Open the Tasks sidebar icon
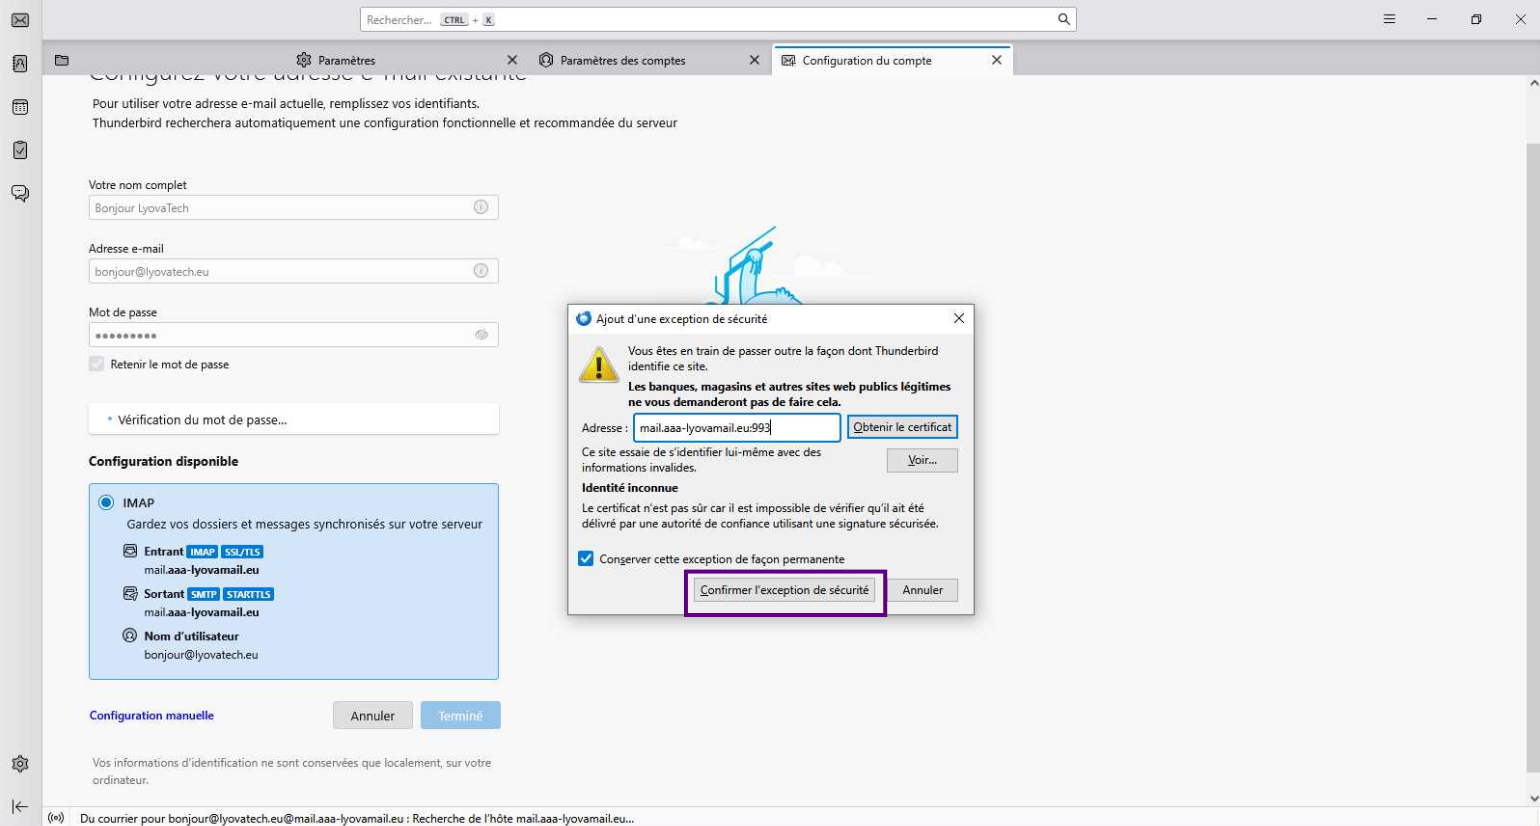The image size is (1540, 826). click(20, 150)
